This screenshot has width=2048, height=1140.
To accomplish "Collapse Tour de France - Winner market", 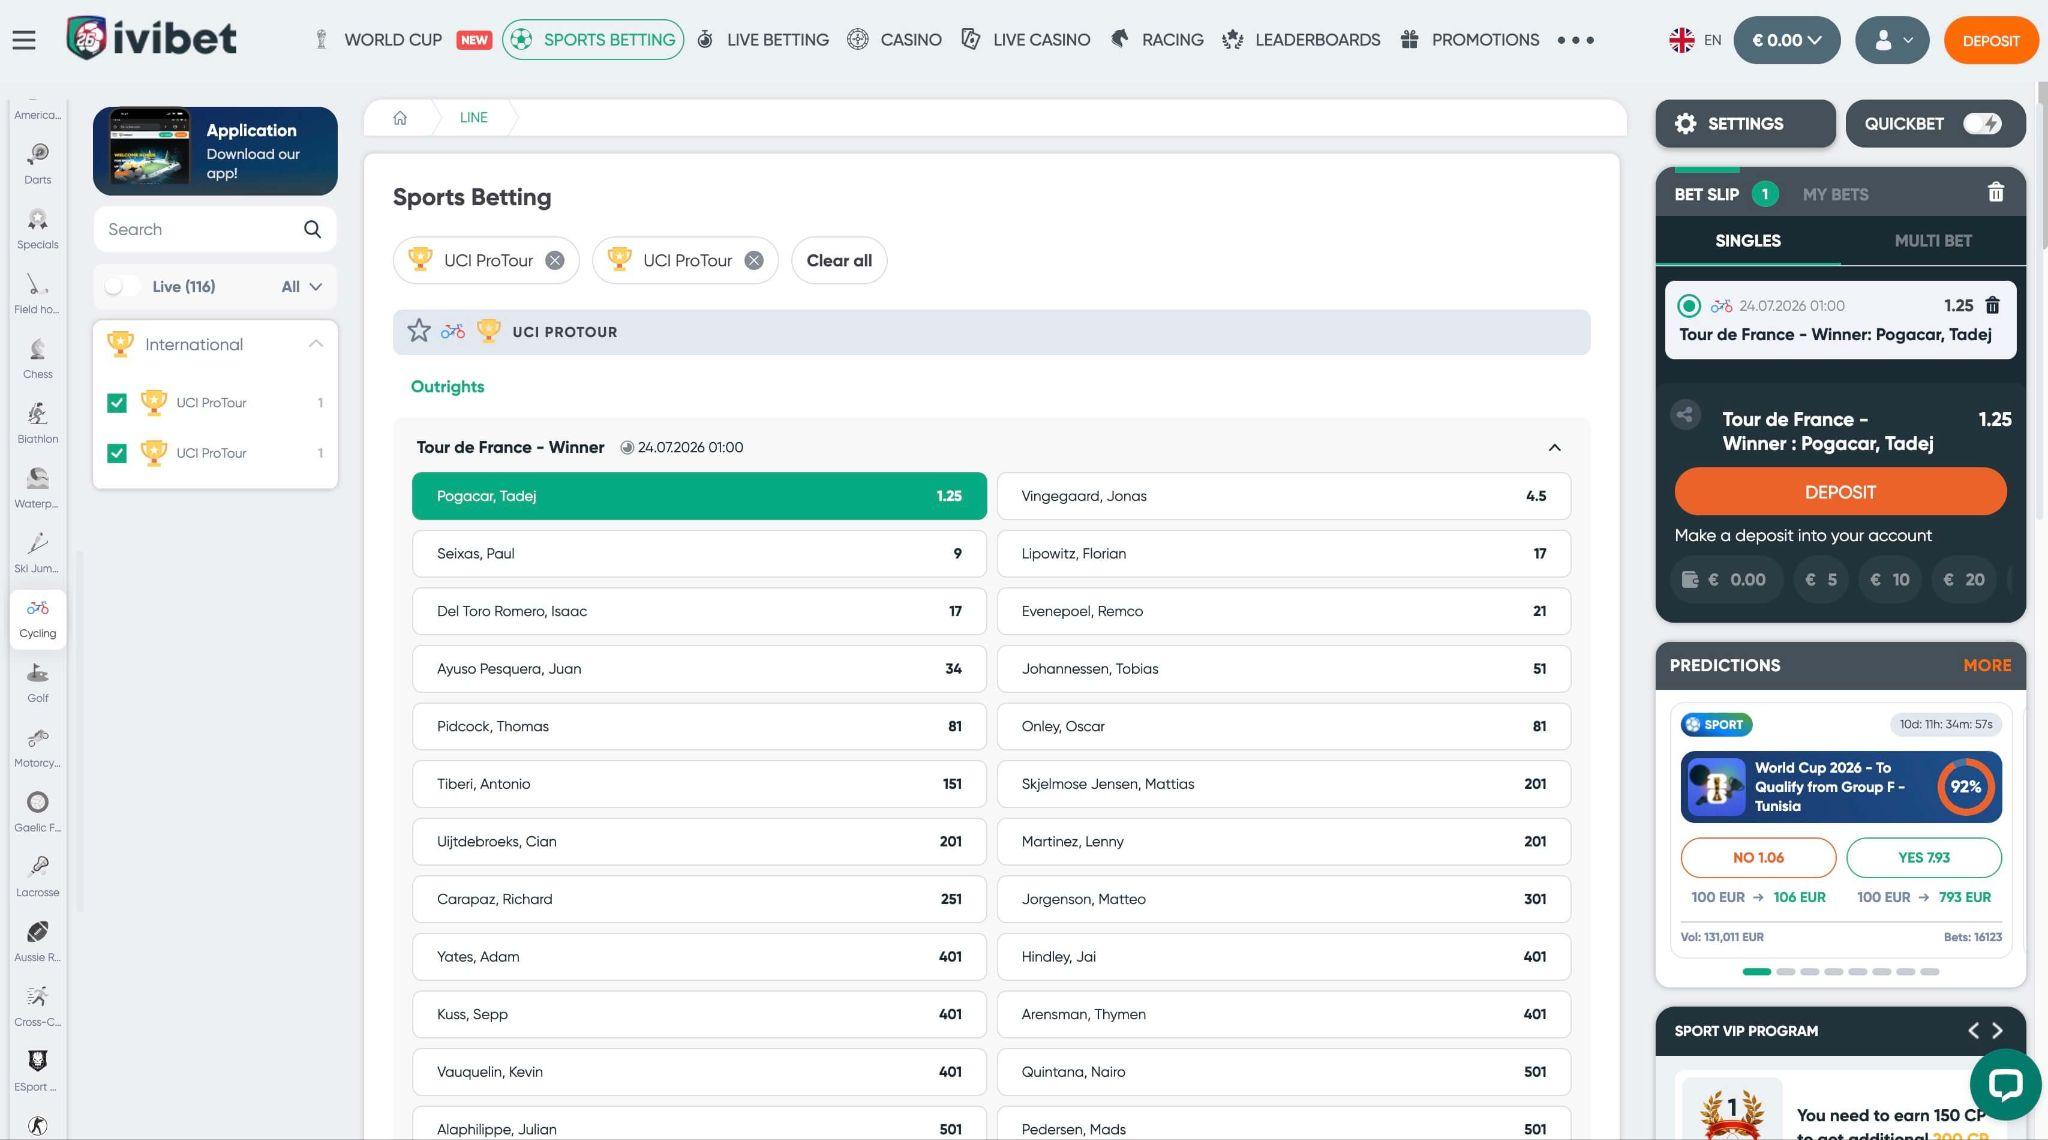I will tap(1554, 447).
